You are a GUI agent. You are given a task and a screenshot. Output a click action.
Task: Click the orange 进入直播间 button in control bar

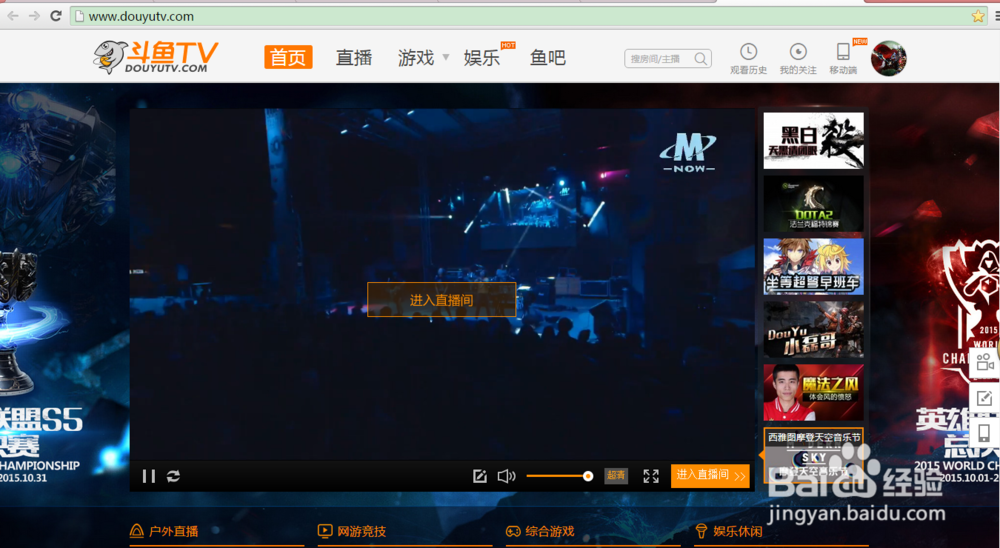click(710, 475)
